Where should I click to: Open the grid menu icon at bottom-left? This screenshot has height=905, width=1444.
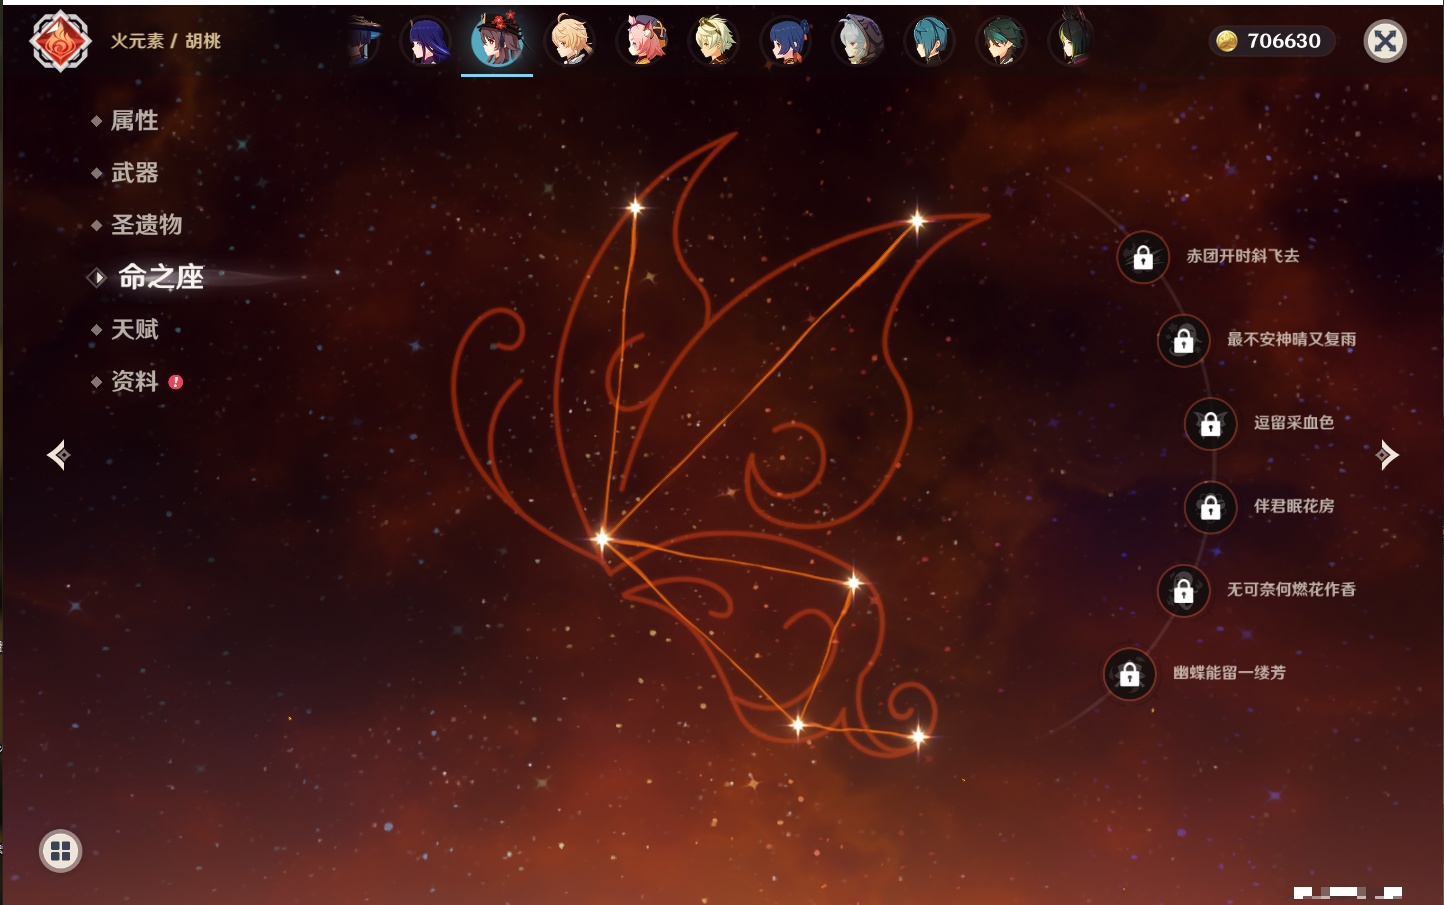coord(60,851)
